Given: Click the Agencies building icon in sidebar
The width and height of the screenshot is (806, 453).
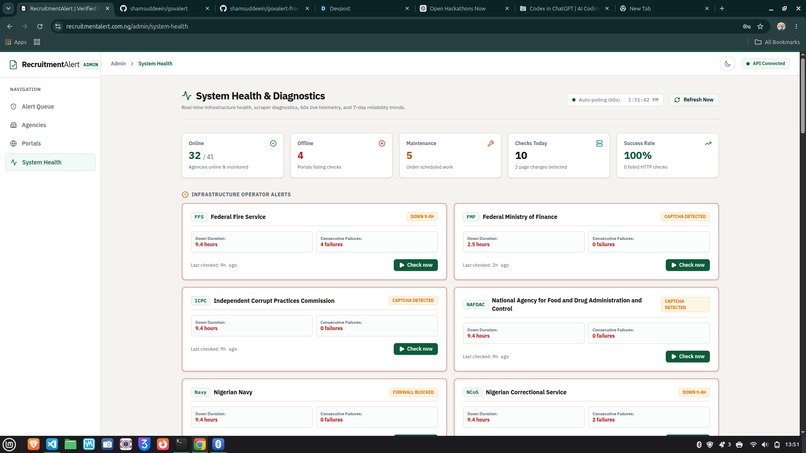Looking at the screenshot, I should pos(13,125).
